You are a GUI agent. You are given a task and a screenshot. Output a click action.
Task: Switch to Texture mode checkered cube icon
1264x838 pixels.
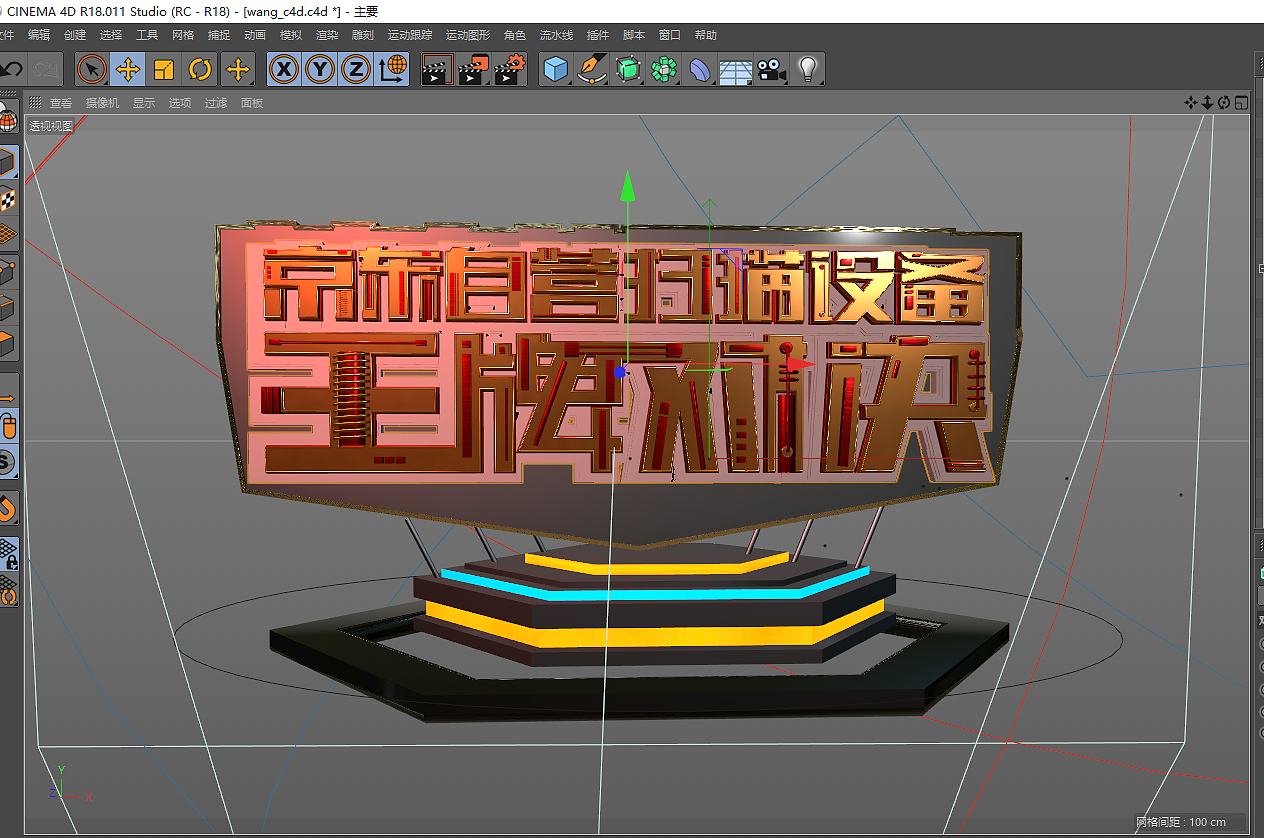[8, 199]
